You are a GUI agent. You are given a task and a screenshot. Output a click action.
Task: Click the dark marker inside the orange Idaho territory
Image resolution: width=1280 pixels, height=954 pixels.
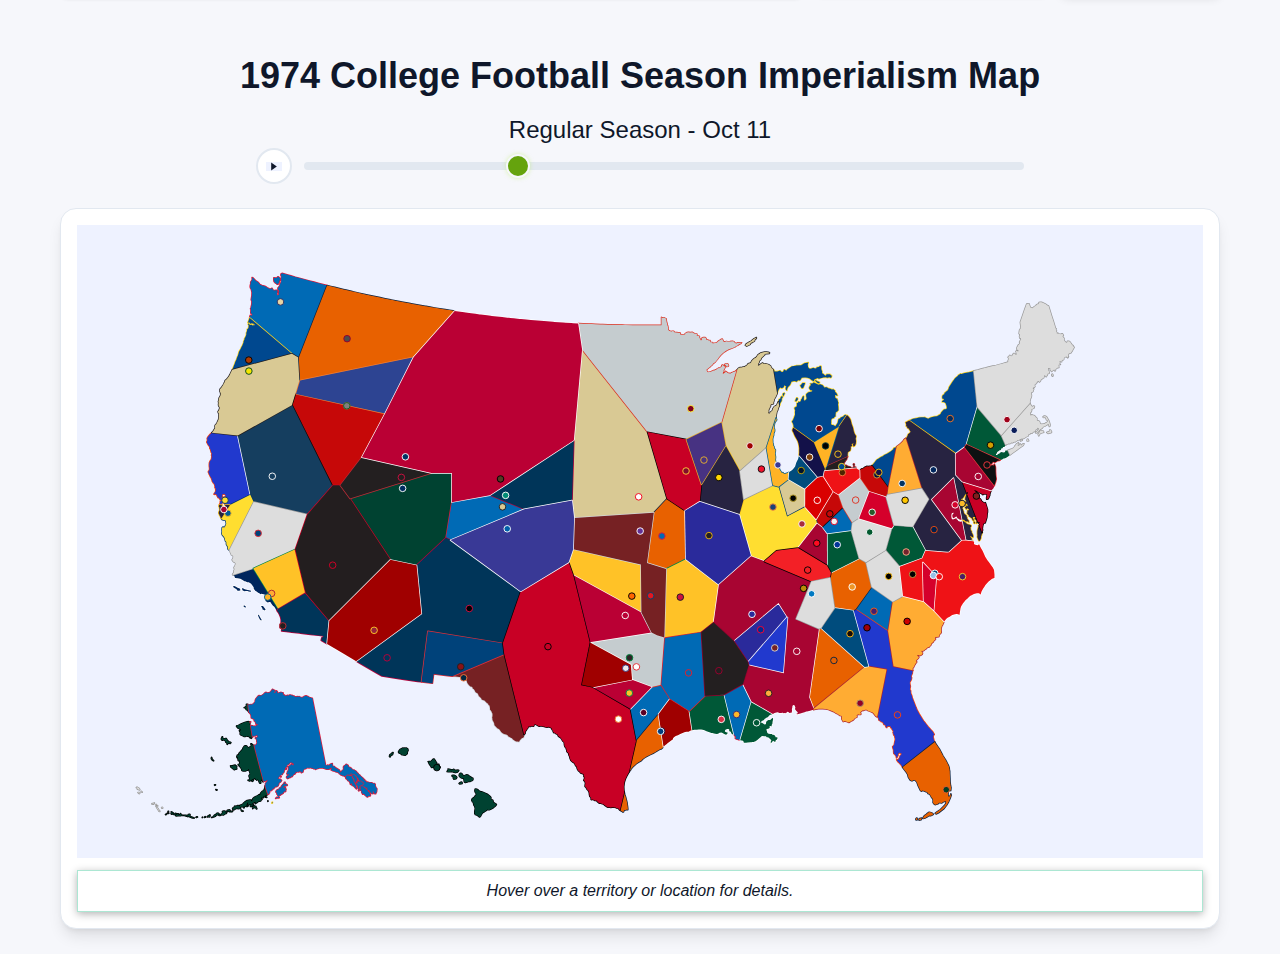tap(347, 338)
